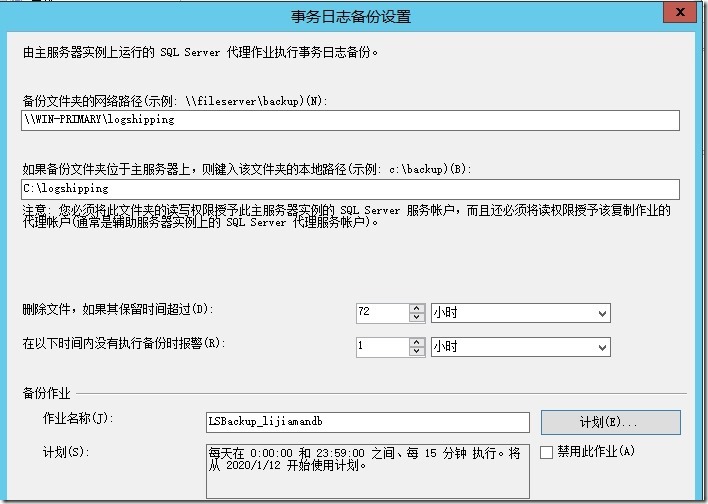Click the backup alert threshold value 1

click(x=381, y=346)
